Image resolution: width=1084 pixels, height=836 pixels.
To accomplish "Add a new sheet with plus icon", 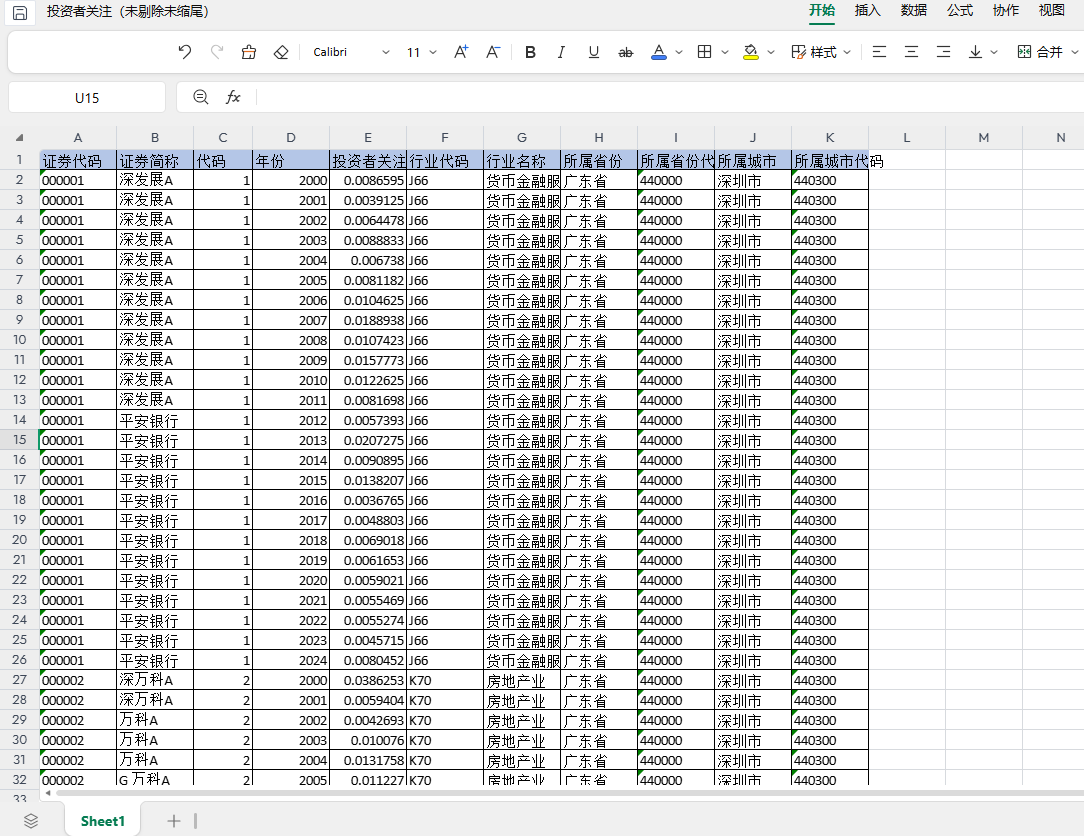I will [x=174, y=821].
